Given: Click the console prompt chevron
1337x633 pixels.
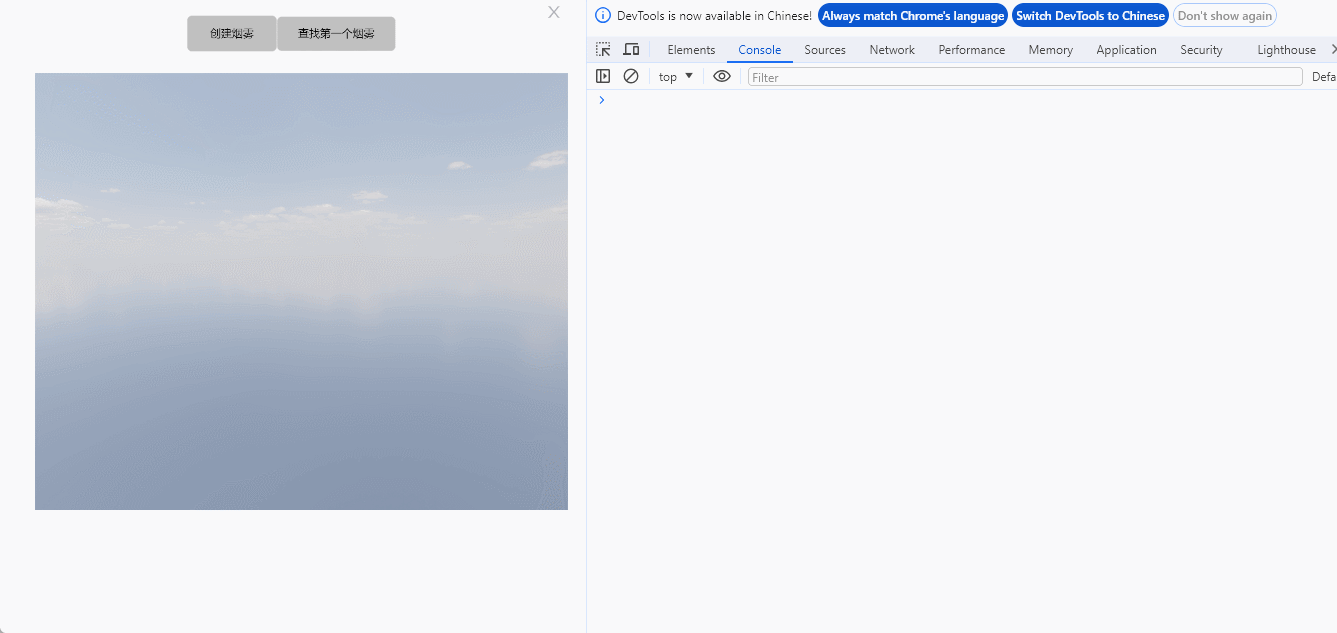Looking at the screenshot, I should [601, 100].
